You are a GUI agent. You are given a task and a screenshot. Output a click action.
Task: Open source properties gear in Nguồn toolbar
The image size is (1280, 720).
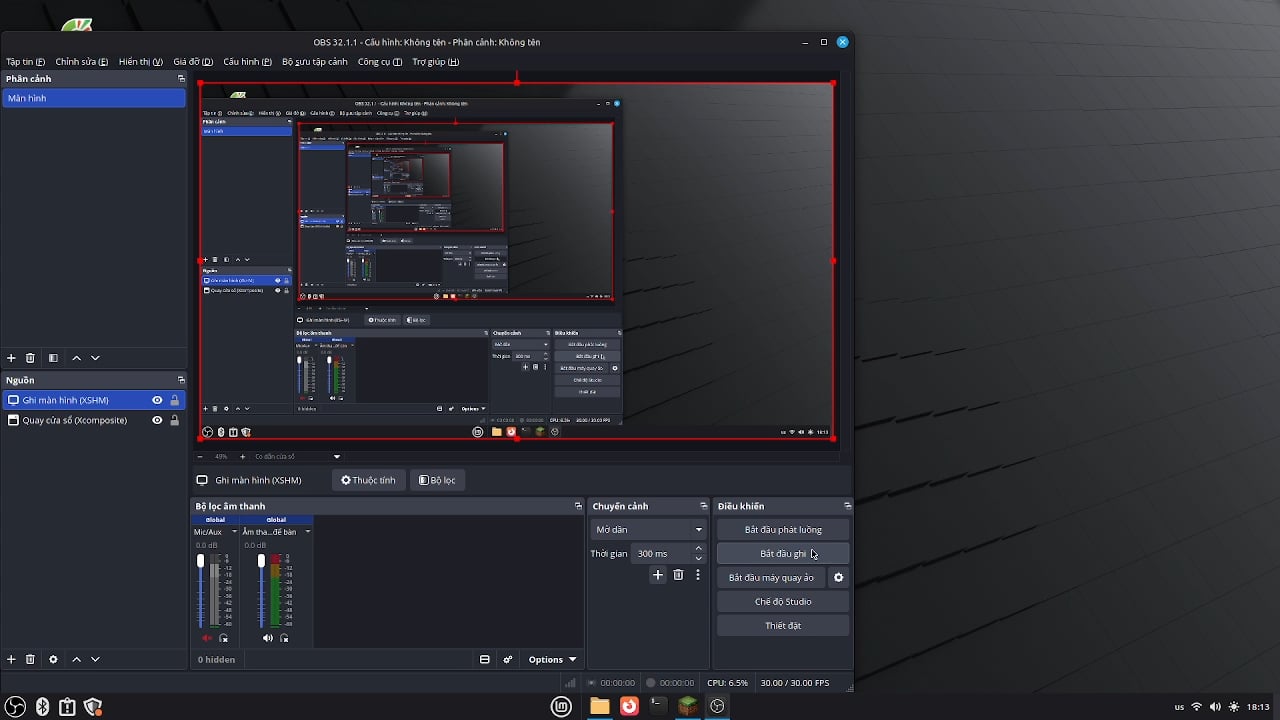[53, 659]
